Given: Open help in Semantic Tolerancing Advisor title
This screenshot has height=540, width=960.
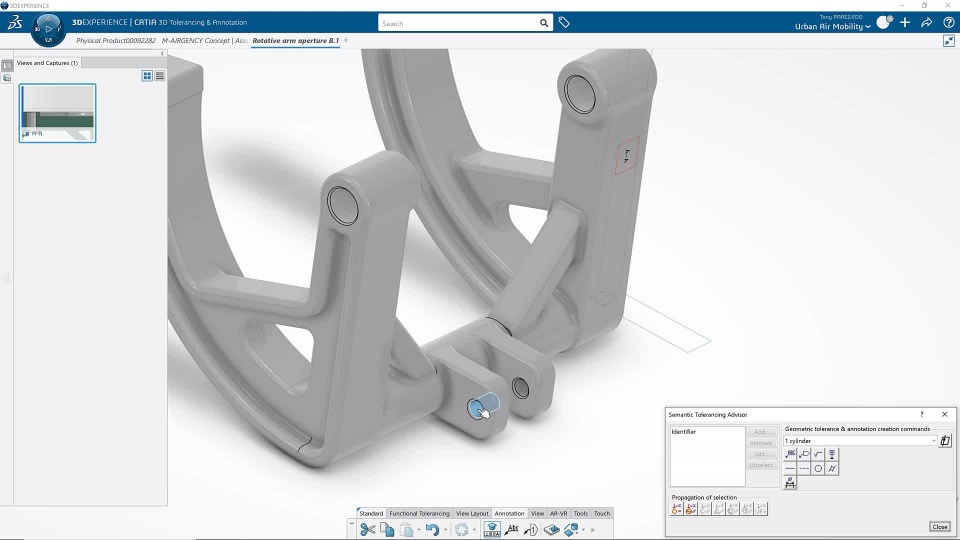Looking at the screenshot, I should 922,414.
